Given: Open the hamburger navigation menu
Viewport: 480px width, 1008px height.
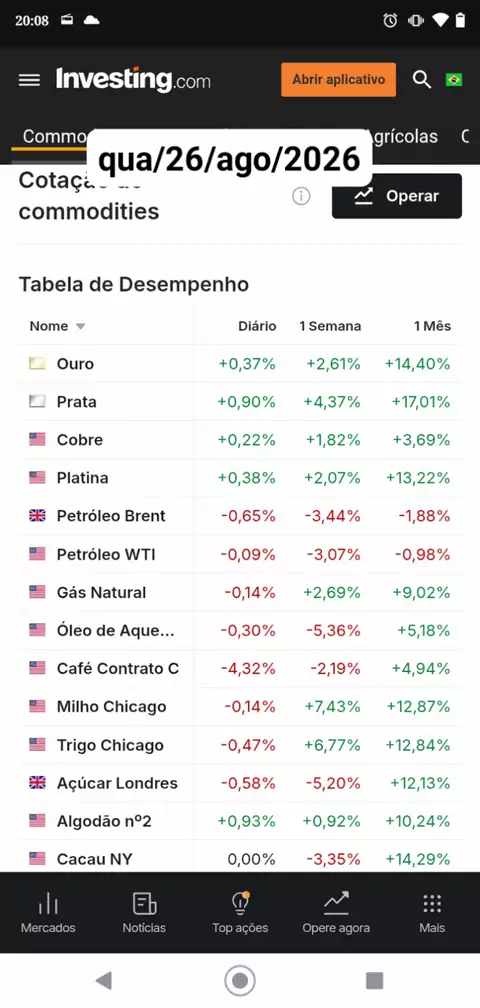Looking at the screenshot, I should [29, 80].
